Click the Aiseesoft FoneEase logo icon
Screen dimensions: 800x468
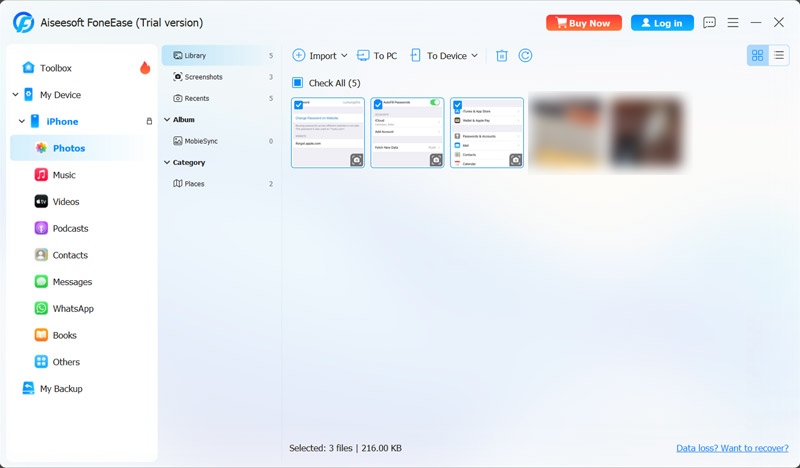(x=23, y=22)
